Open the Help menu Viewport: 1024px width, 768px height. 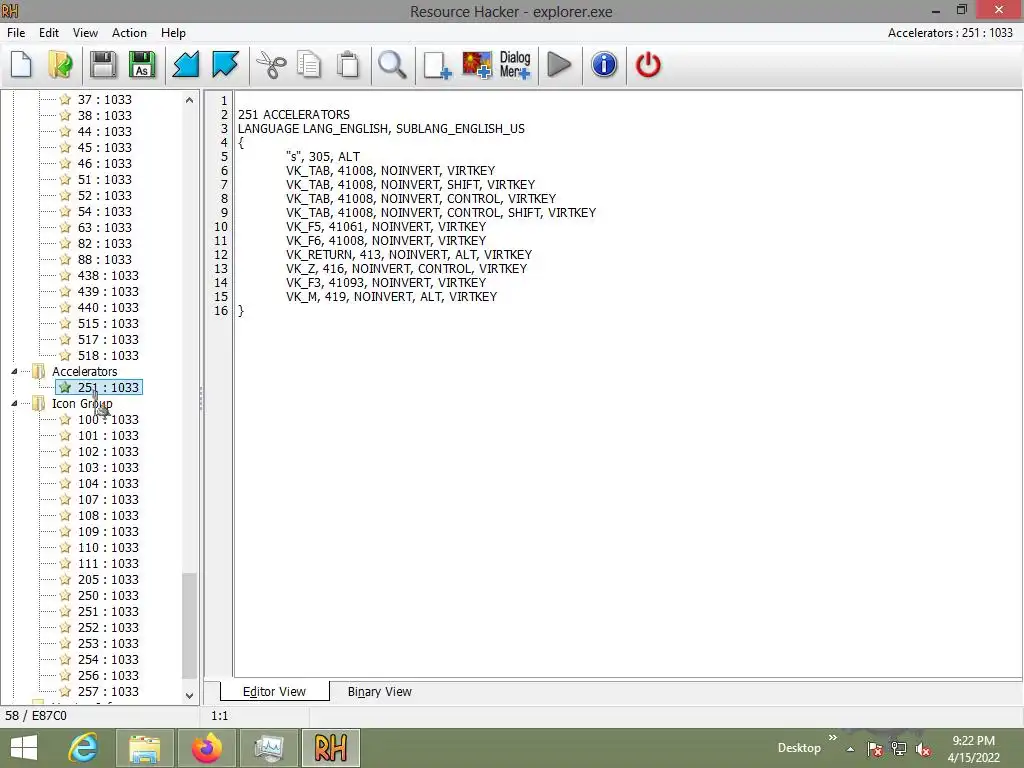click(x=173, y=33)
